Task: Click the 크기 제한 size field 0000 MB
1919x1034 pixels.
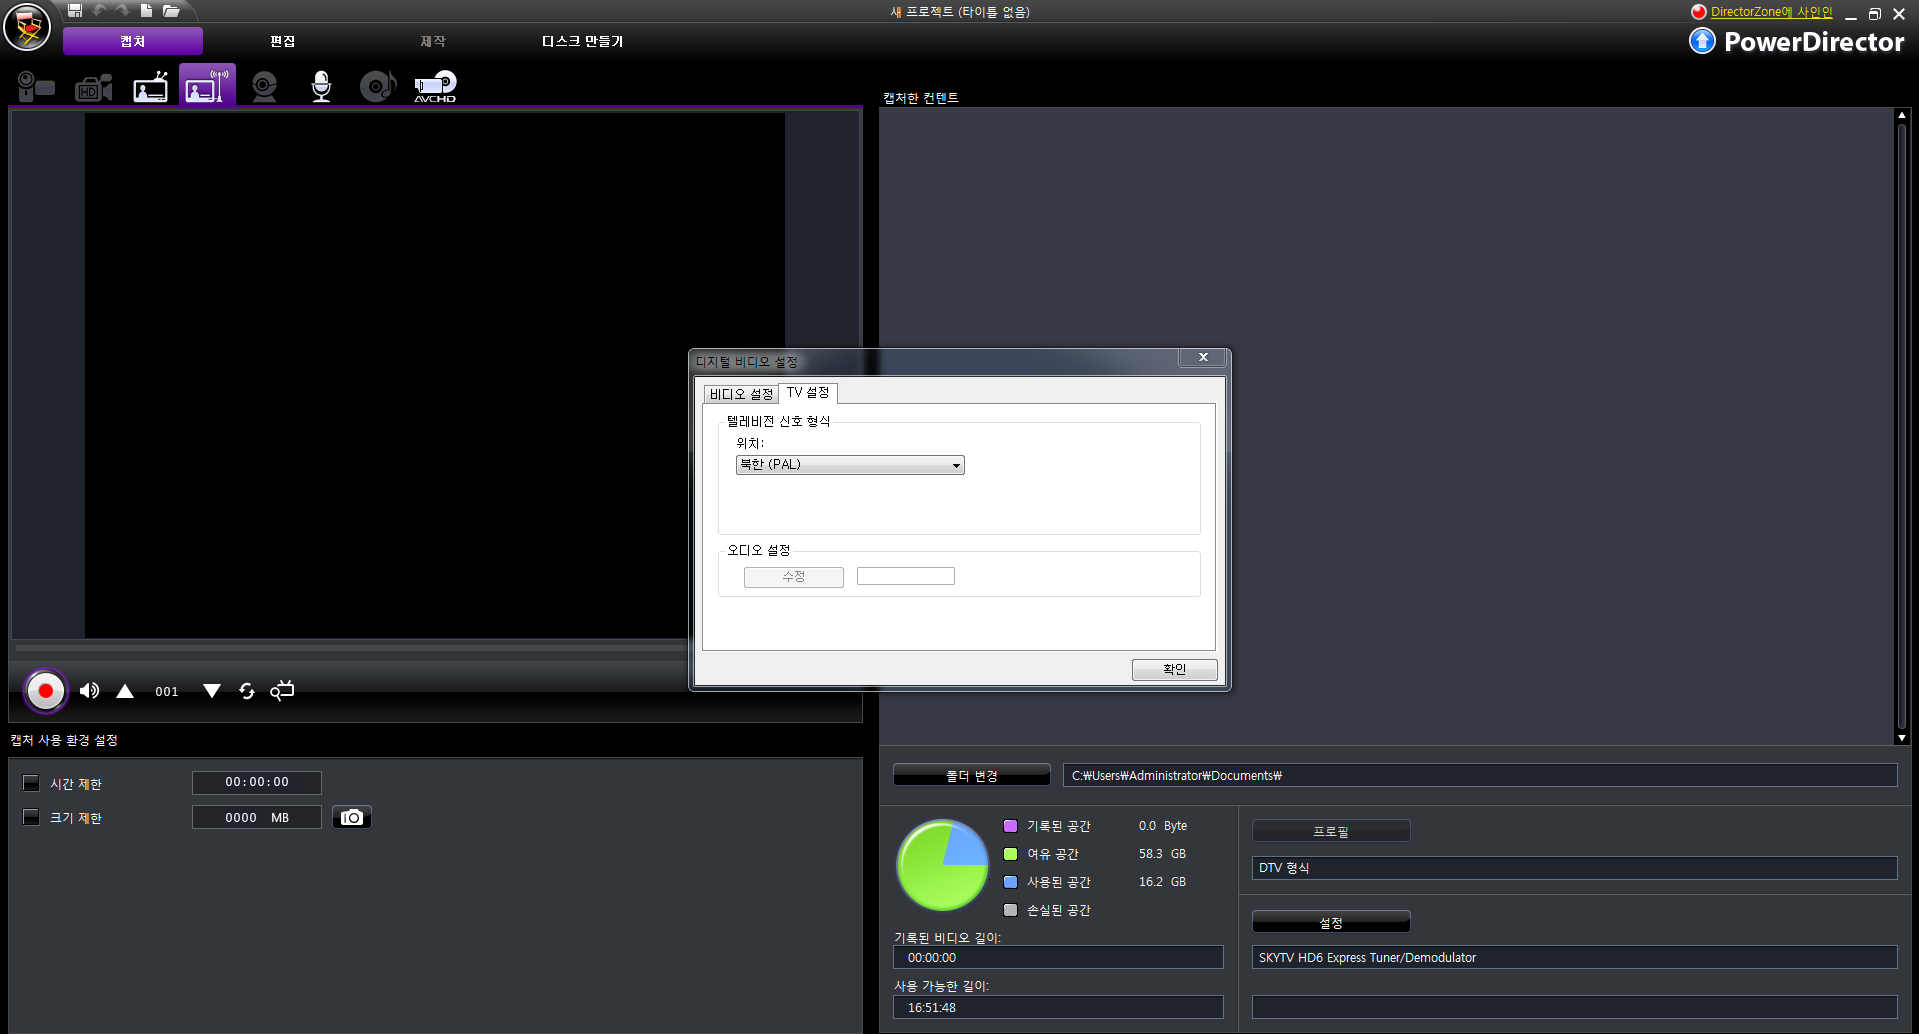Action: point(257,817)
